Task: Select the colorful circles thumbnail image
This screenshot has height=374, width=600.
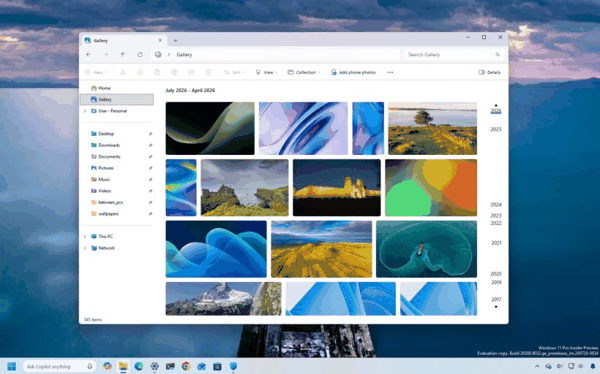Action: [431, 188]
